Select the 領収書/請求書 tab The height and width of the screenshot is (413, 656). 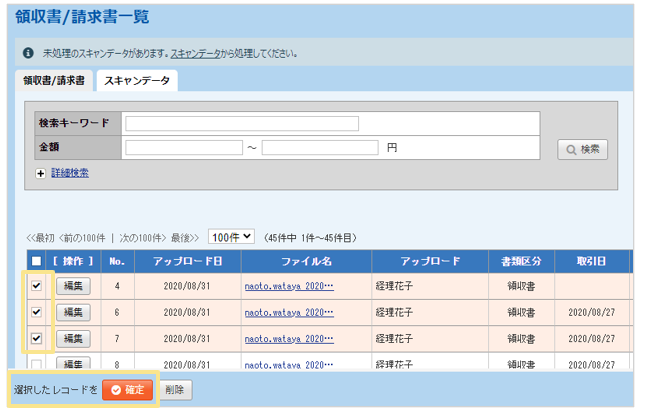(55, 81)
